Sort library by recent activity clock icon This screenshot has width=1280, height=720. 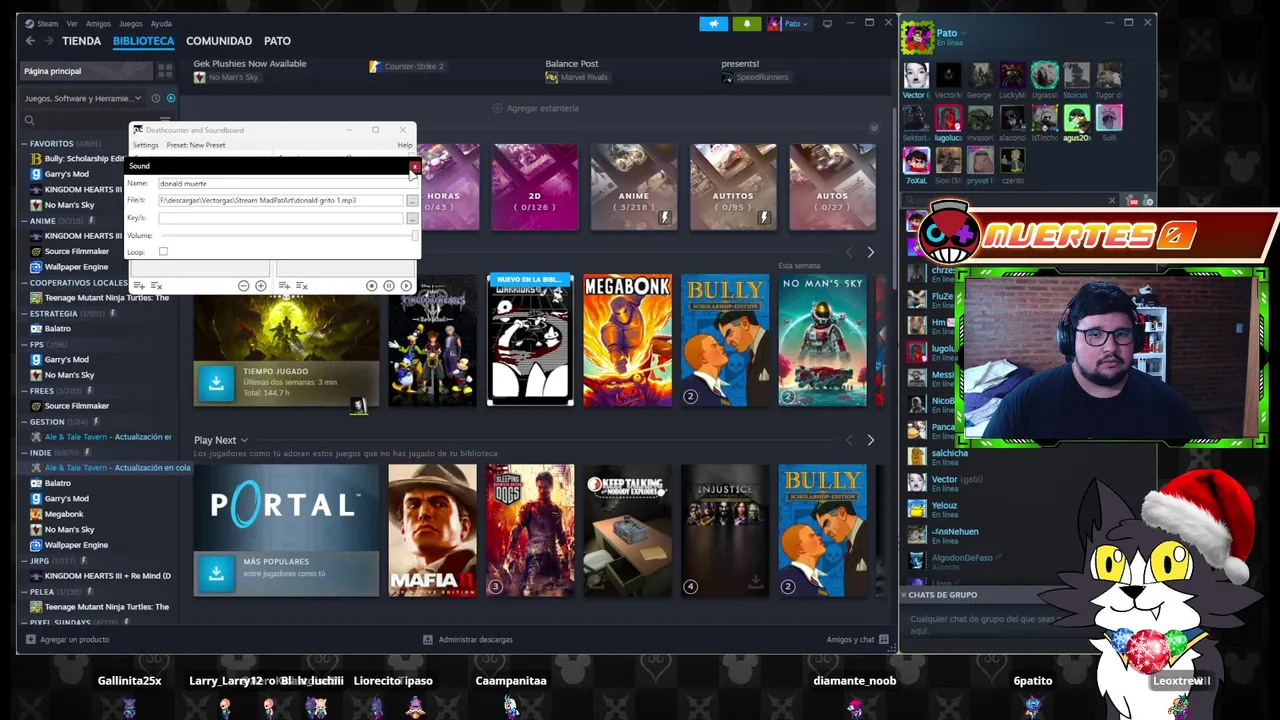pos(155,98)
